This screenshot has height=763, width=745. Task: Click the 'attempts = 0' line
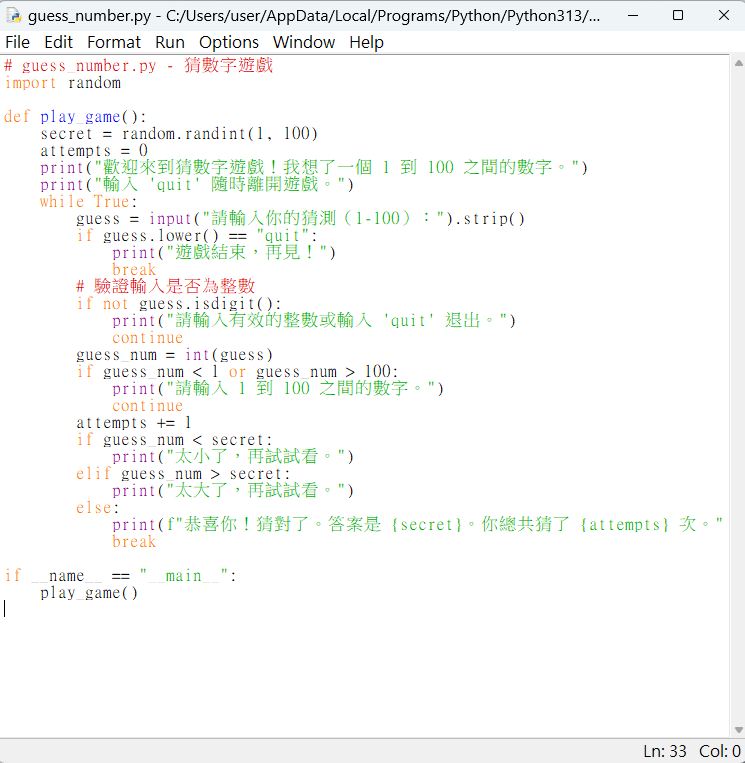pyautogui.click(x=94, y=151)
